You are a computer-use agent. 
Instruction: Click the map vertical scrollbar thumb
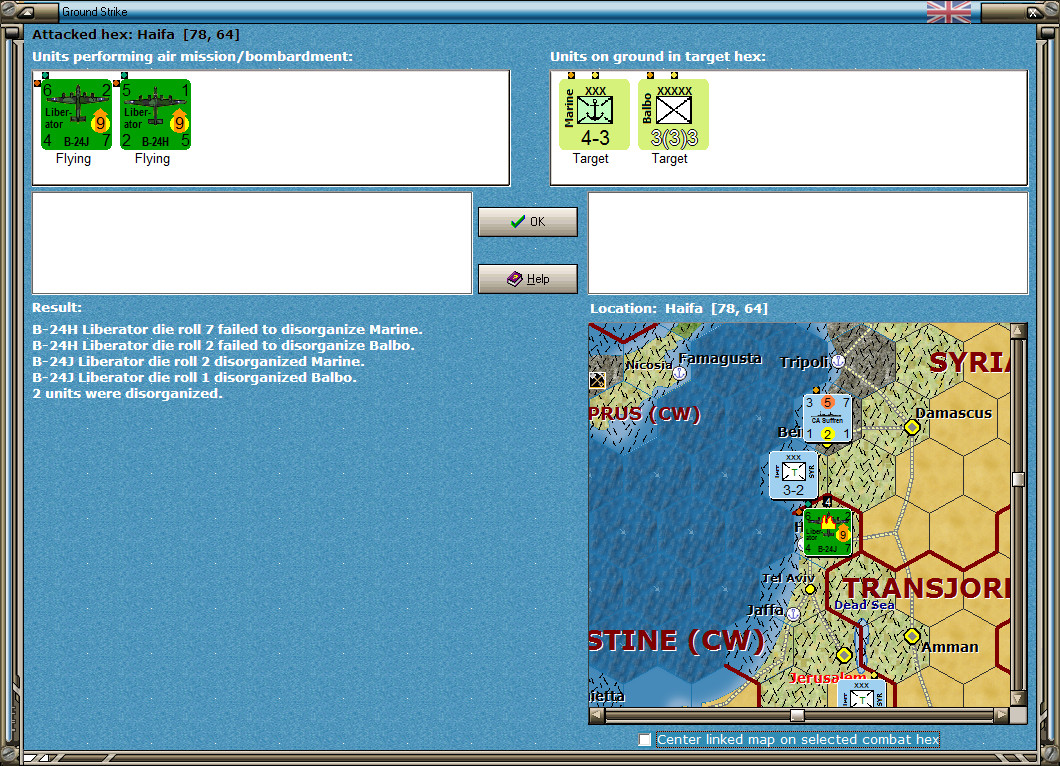pyautogui.click(x=1019, y=479)
